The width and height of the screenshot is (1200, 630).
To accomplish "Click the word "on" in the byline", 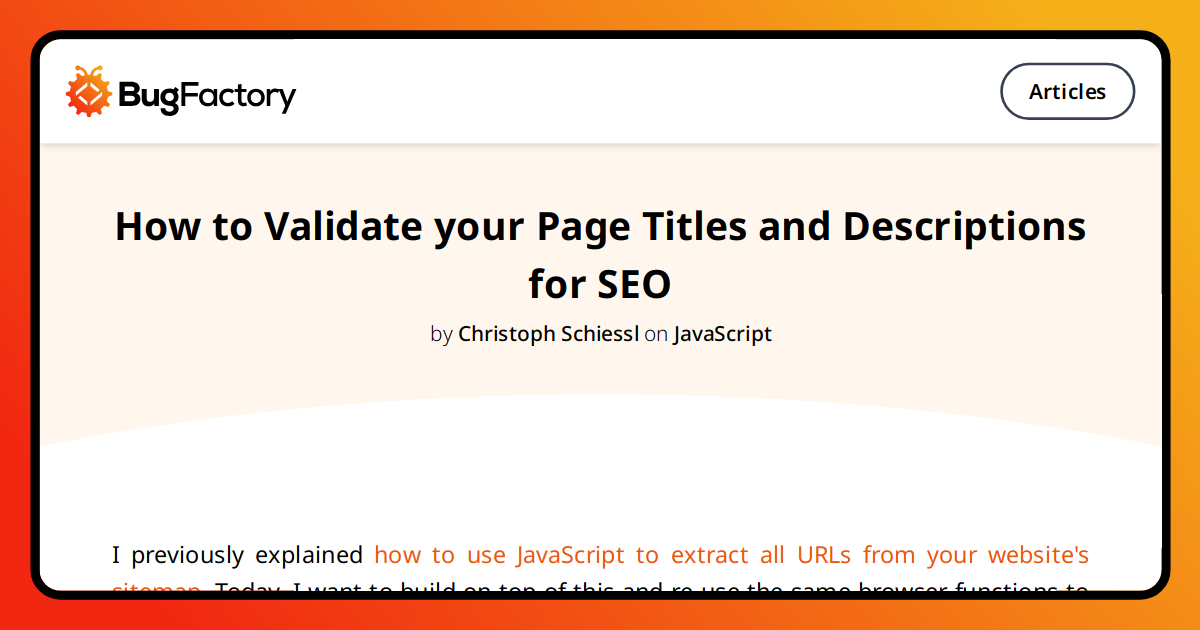I will coord(656,334).
